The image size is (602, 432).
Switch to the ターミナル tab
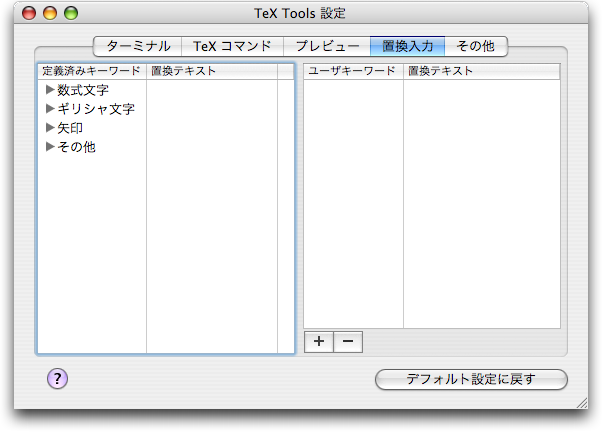pos(137,46)
